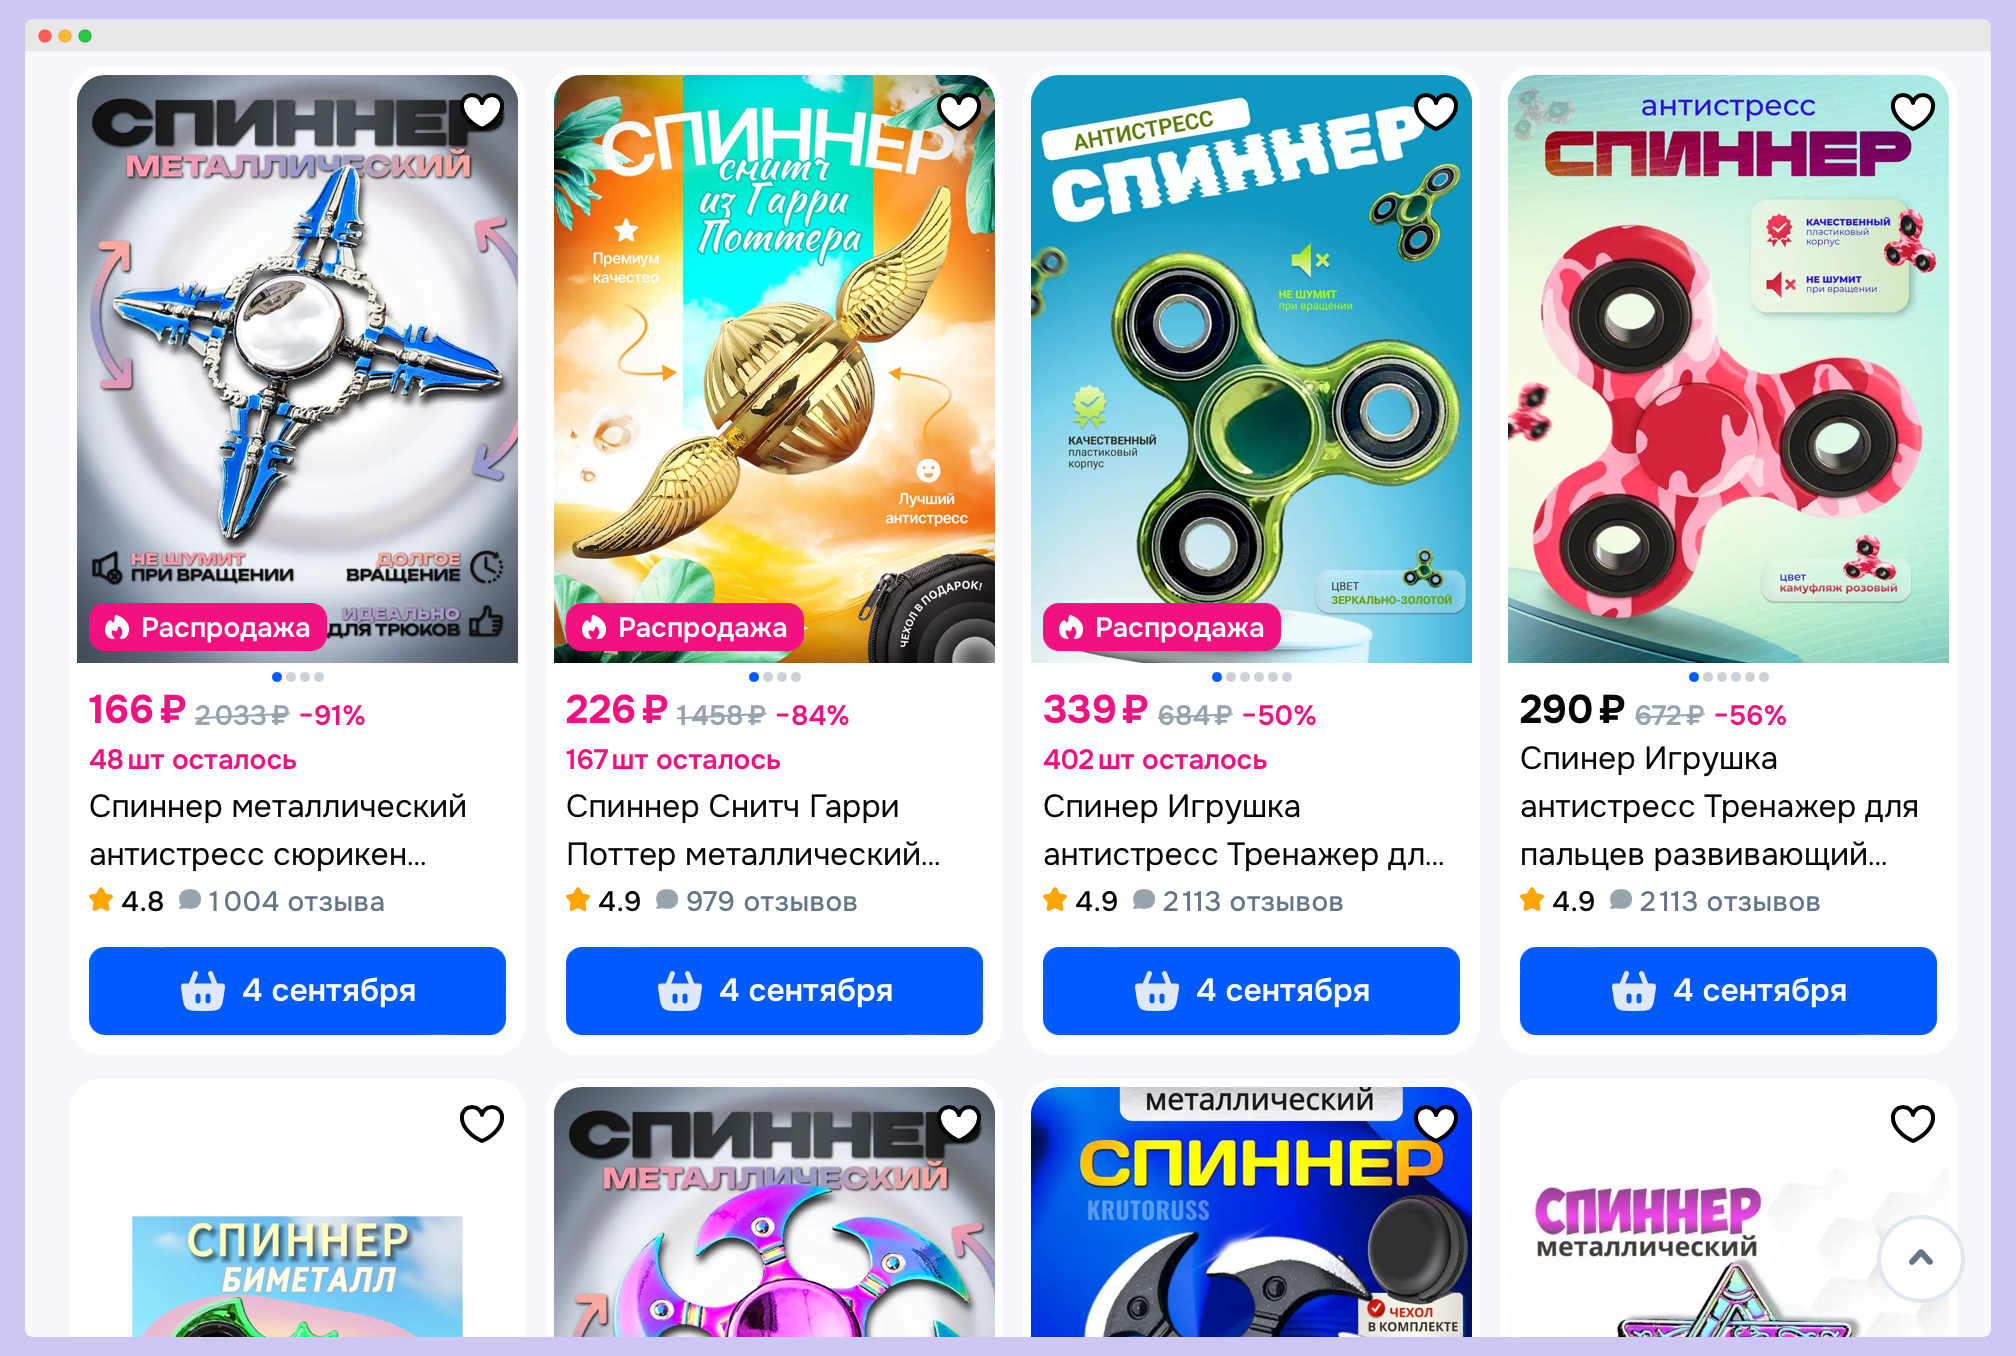Click heart on purple metallic spinner card

click(959, 1123)
